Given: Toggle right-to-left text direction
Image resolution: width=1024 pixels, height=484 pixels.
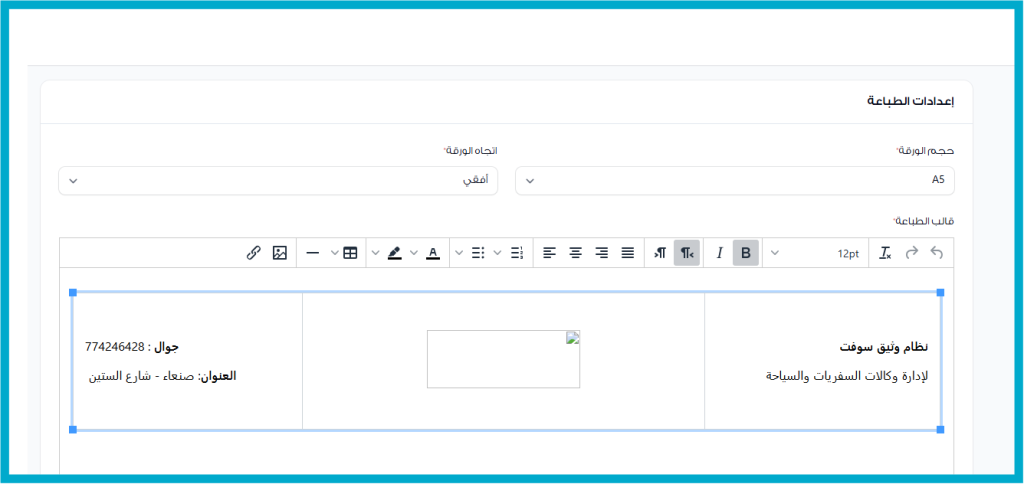Looking at the screenshot, I should tap(687, 253).
